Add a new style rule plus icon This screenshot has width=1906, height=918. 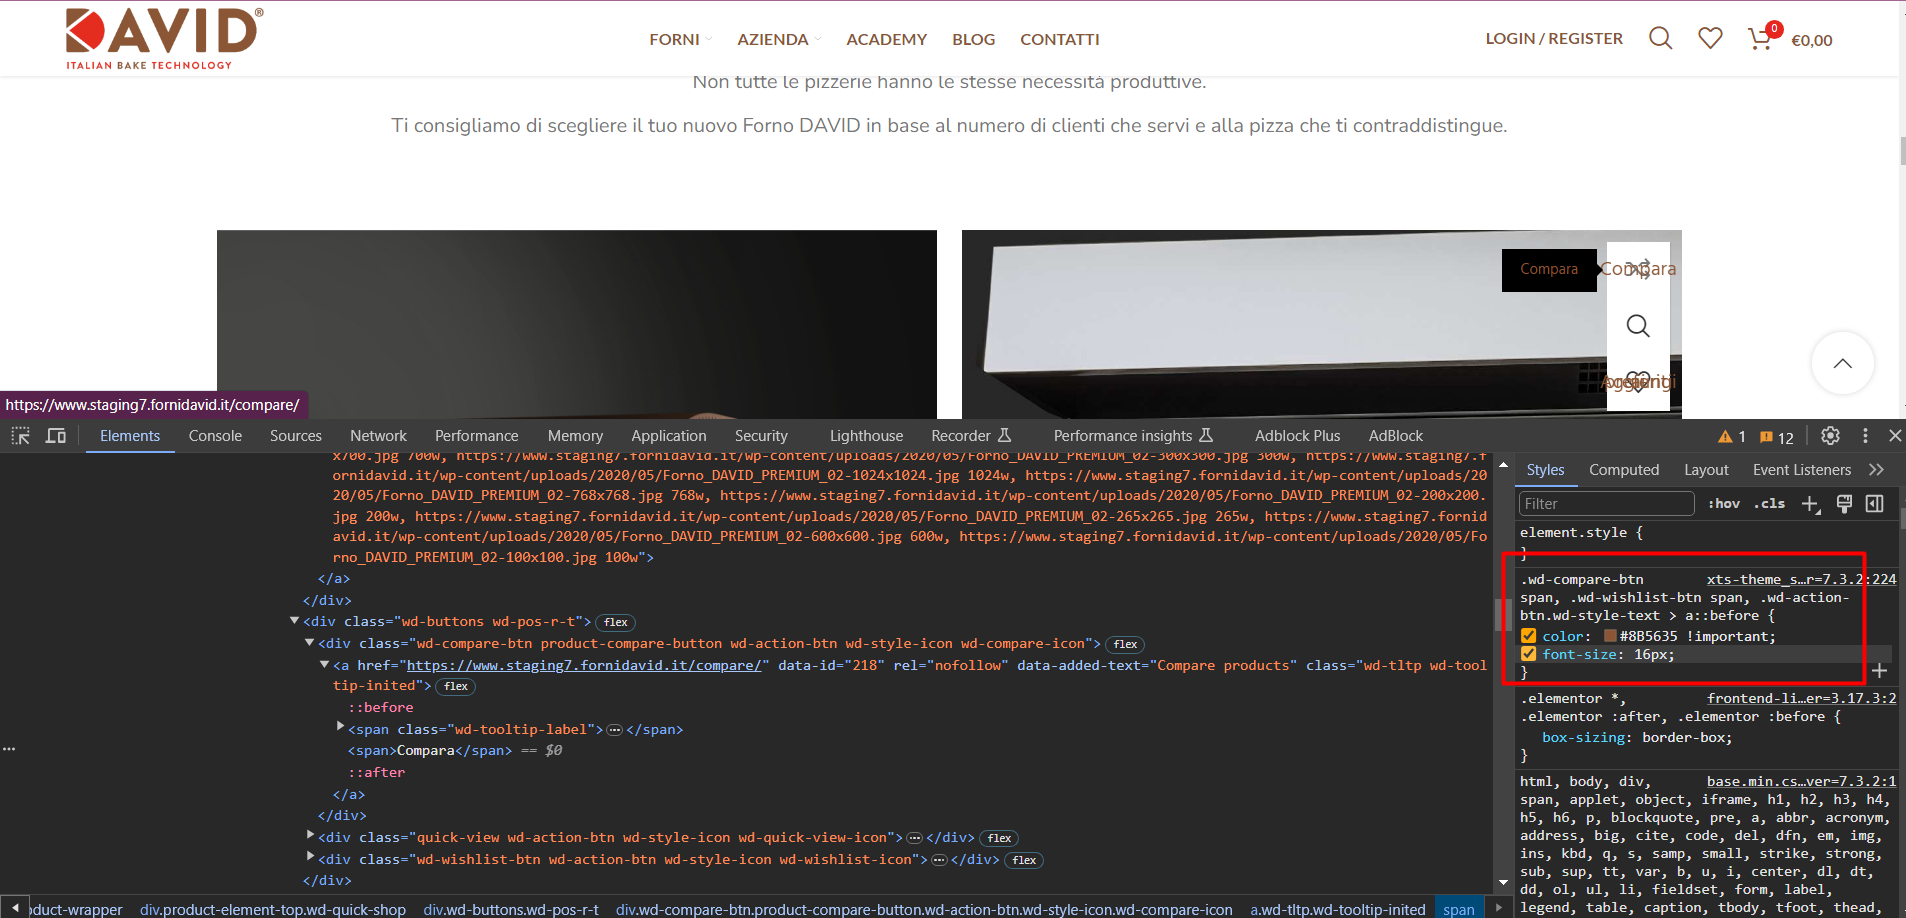[1811, 504]
